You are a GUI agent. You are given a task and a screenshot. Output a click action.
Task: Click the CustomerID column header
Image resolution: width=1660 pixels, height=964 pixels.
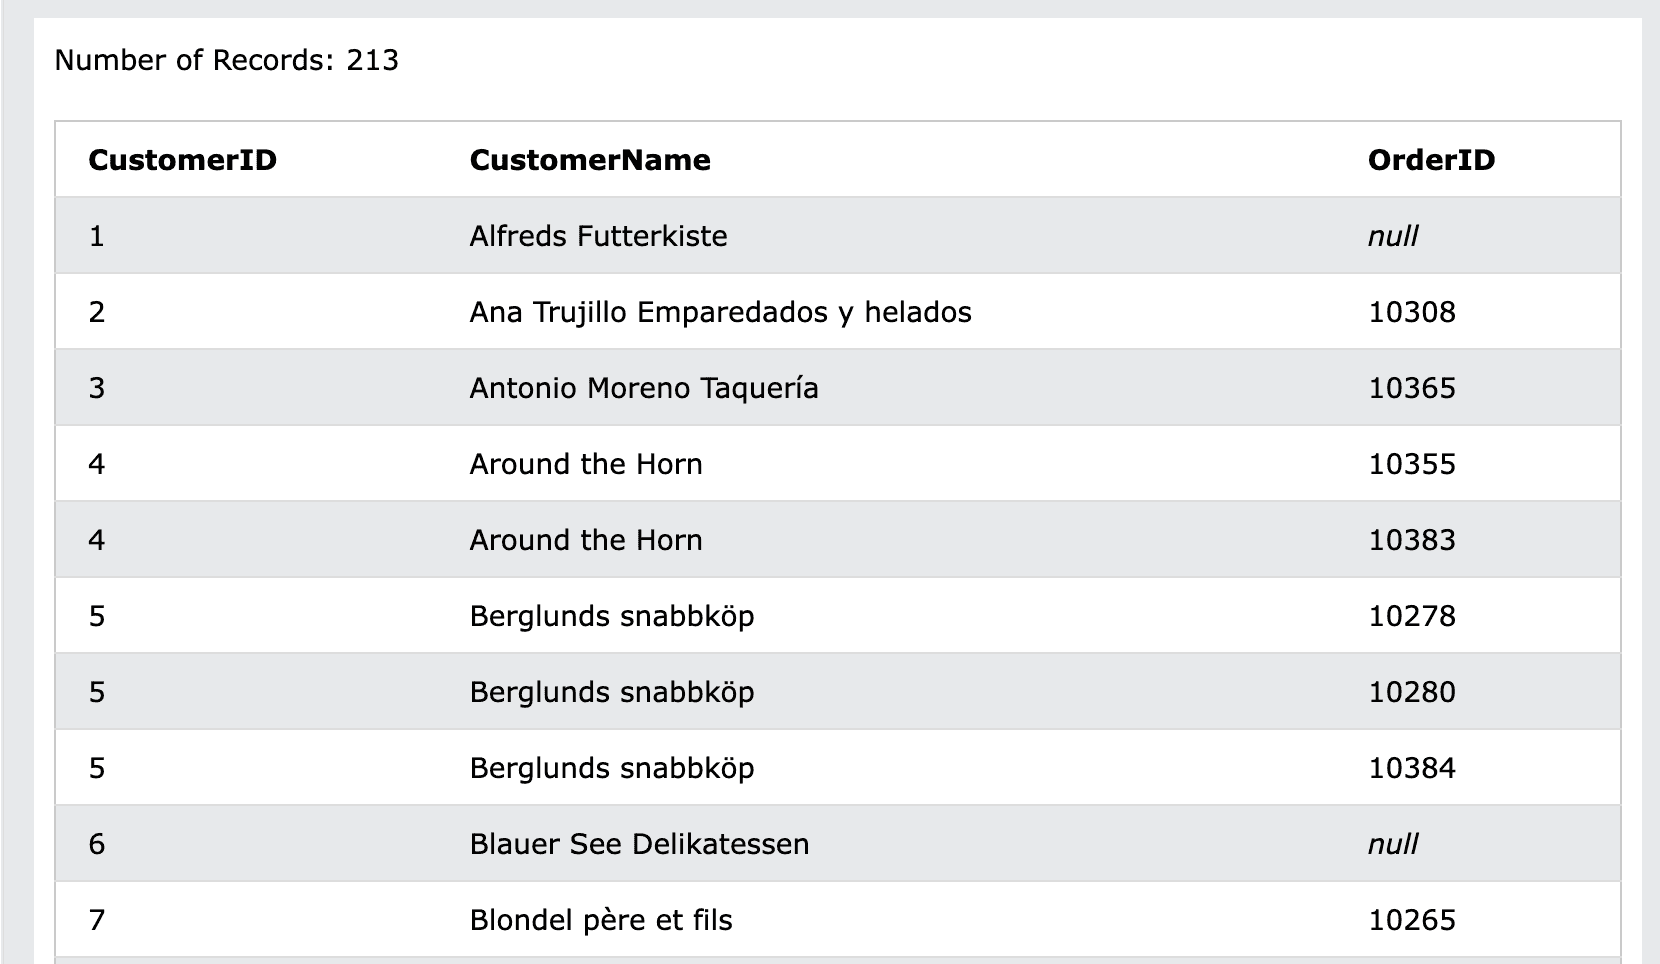pyautogui.click(x=182, y=160)
